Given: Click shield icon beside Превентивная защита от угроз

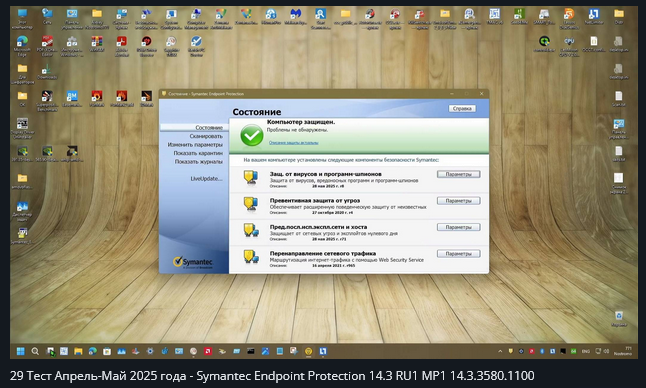Looking at the screenshot, I should [x=250, y=204].
